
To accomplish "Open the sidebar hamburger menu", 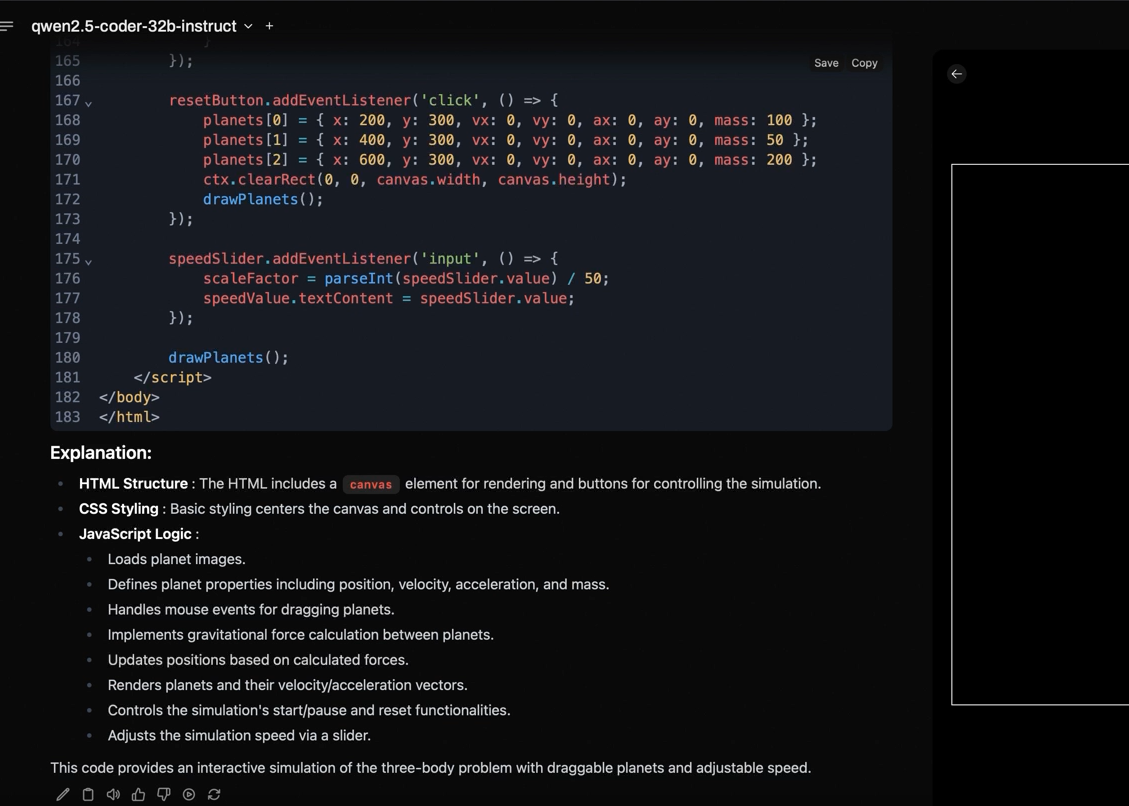I will (x=8, y=26).
